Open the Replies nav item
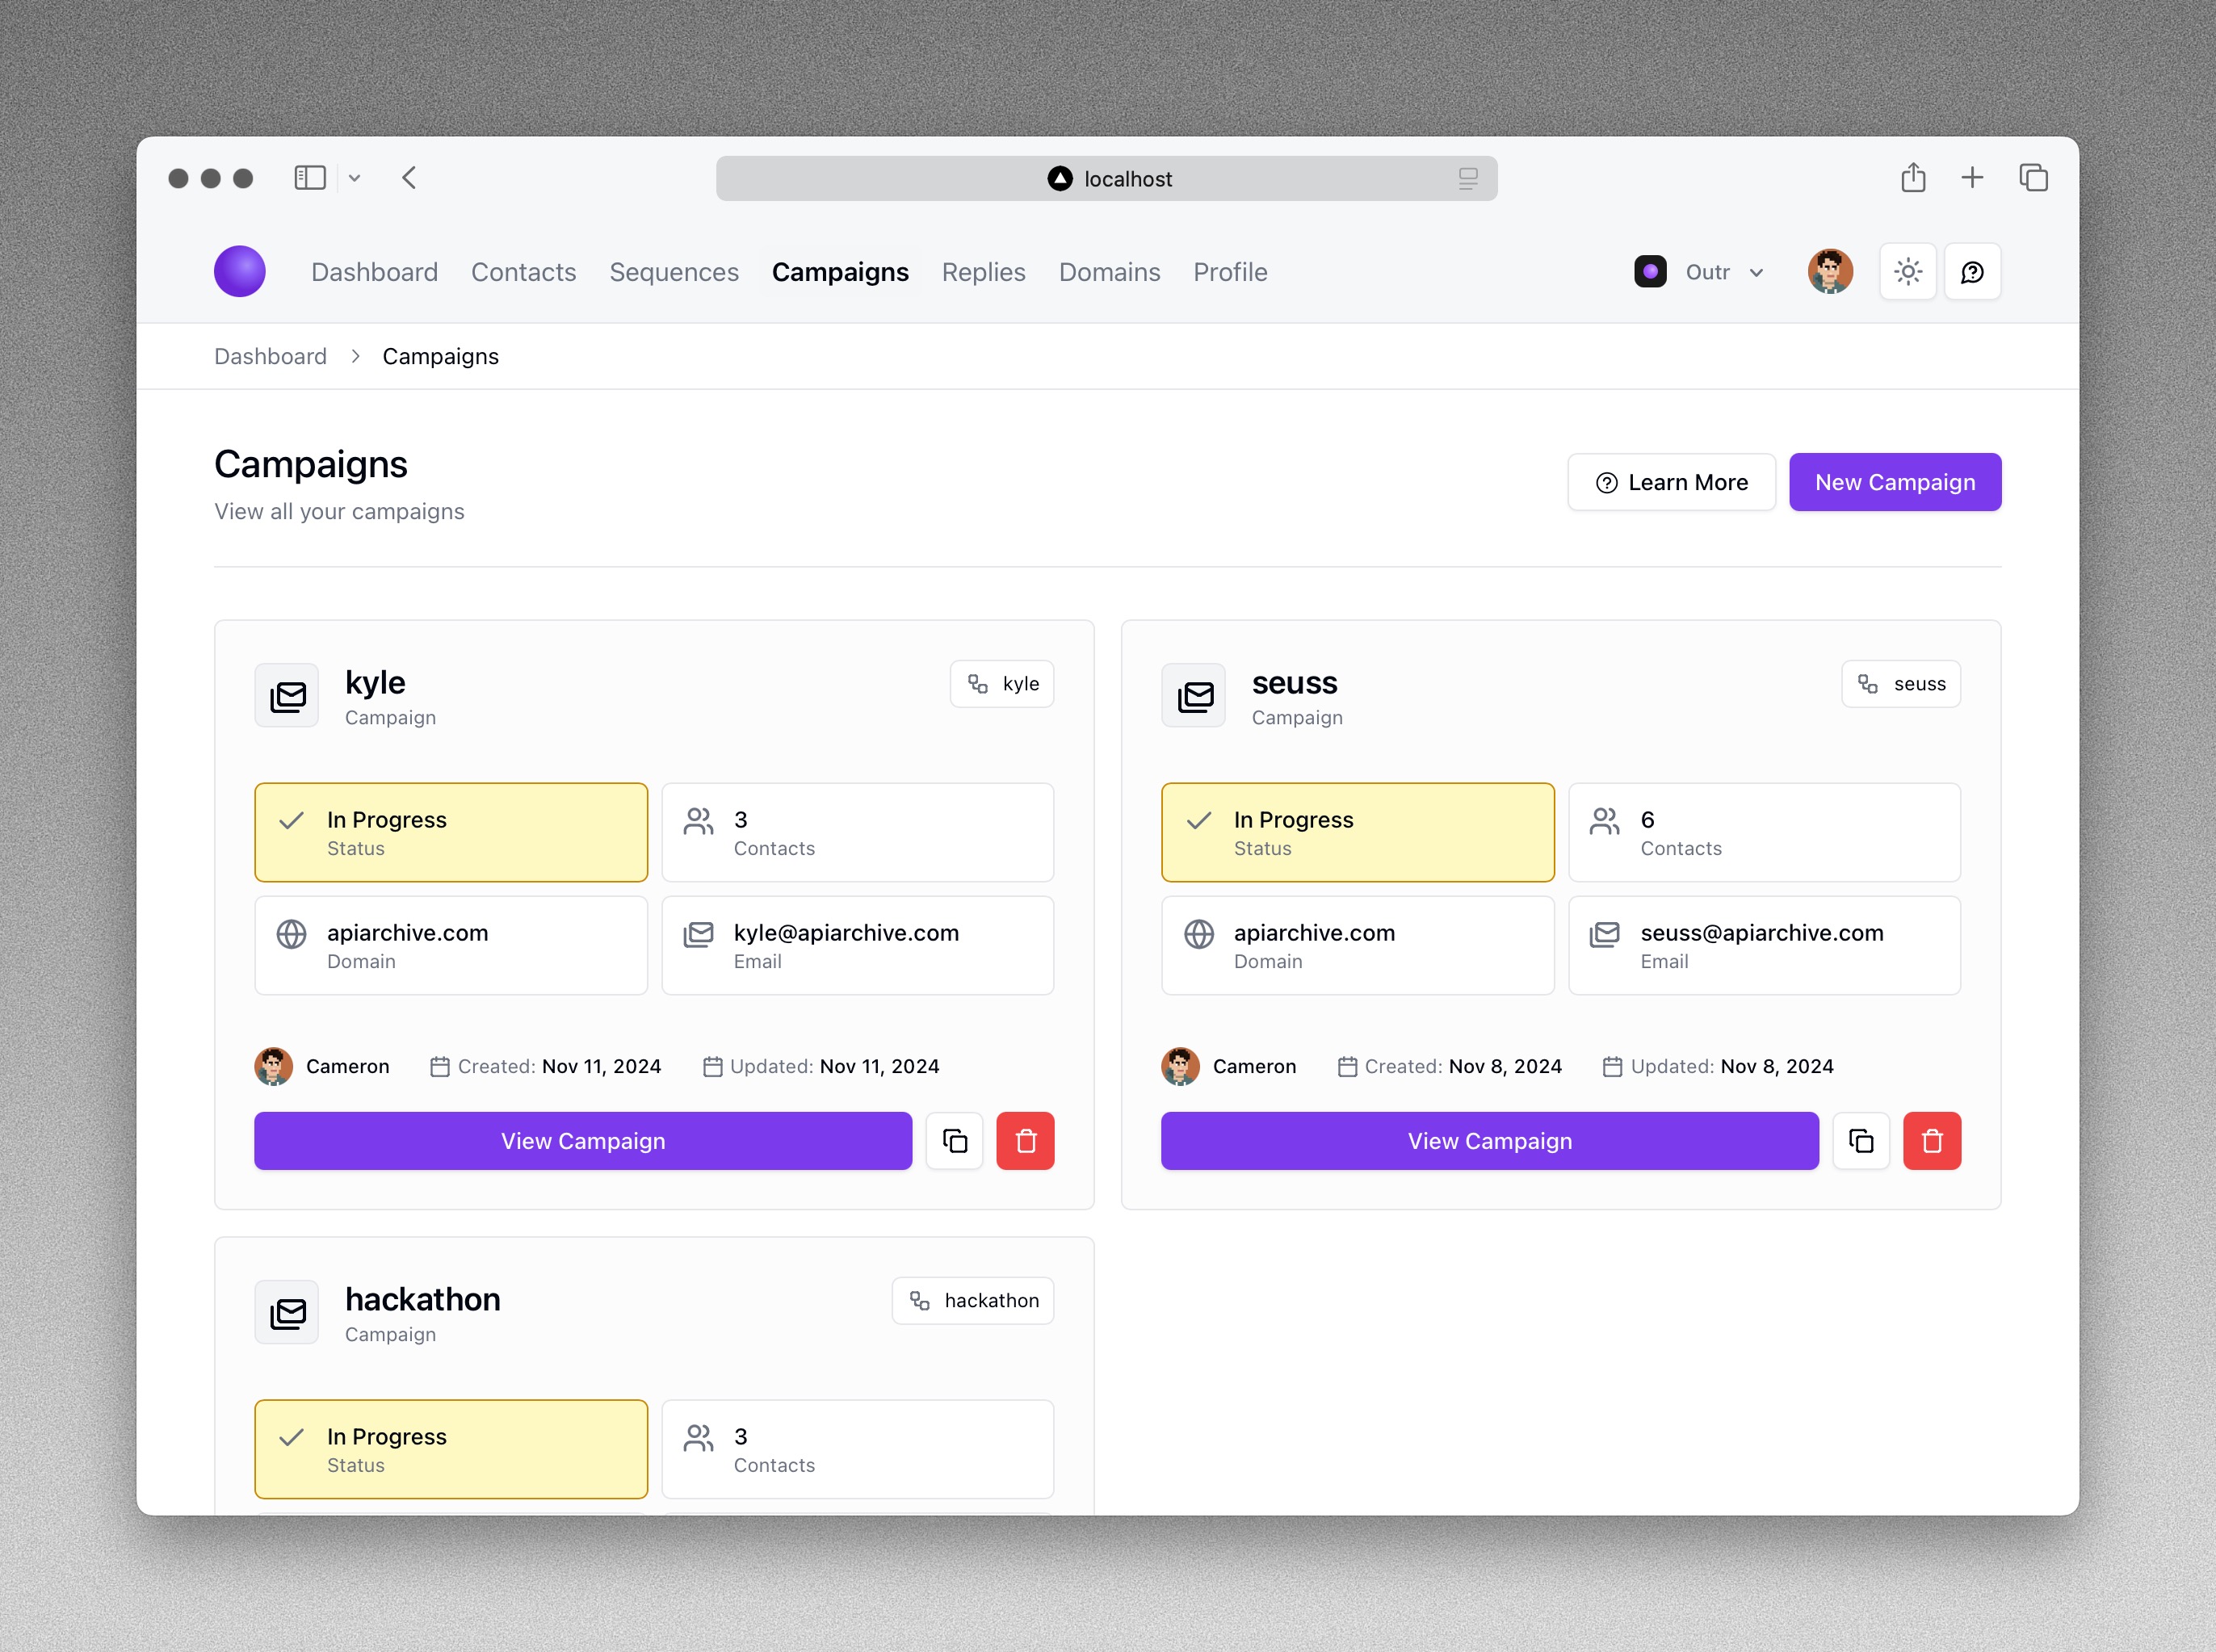2216x1652 pixels. (x=983, y=272)
